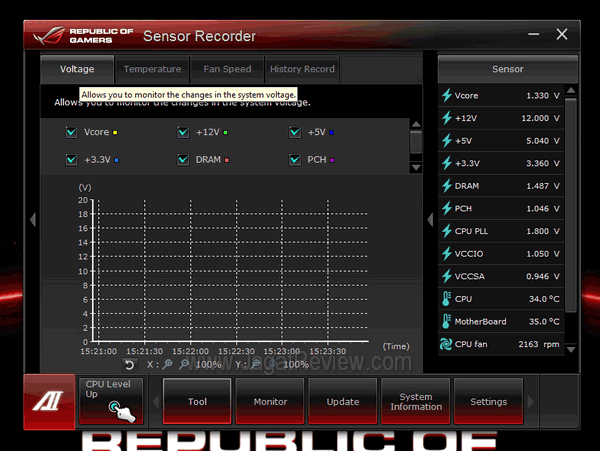Click the 15:22:00 time label on chart
Image resolution: width=600 pixels, height=451 pixels.
click(x=190, y=351)
